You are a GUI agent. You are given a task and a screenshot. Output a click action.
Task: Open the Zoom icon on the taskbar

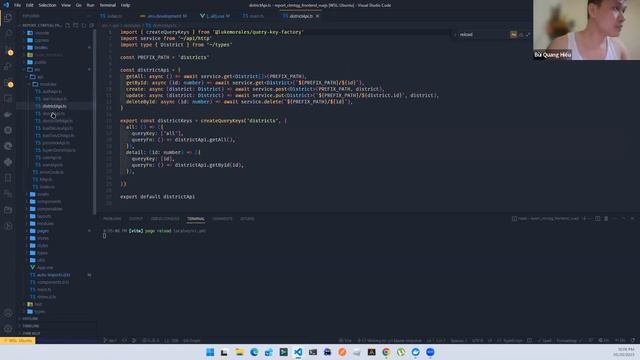430,352
